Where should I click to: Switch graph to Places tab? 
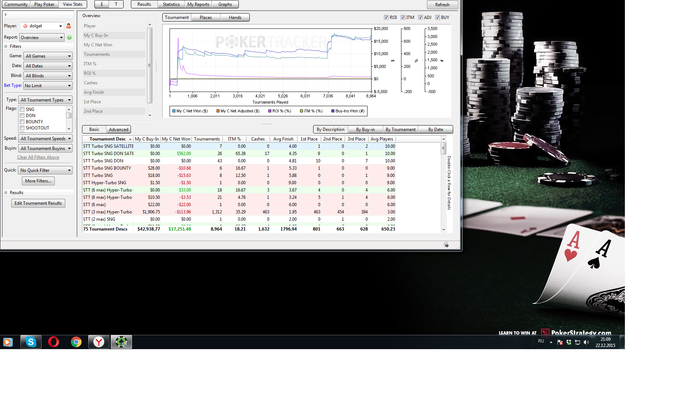coord(206,17)
